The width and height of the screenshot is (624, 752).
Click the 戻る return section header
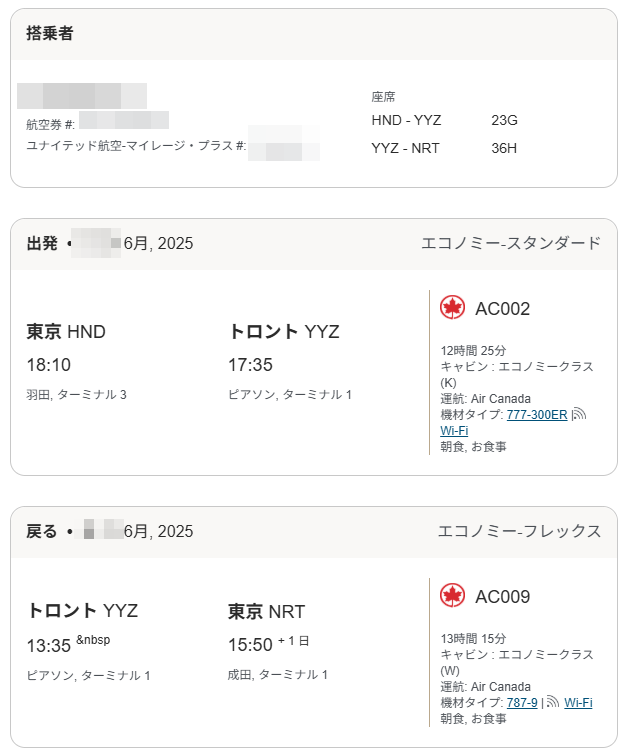[x=314, y=531]
